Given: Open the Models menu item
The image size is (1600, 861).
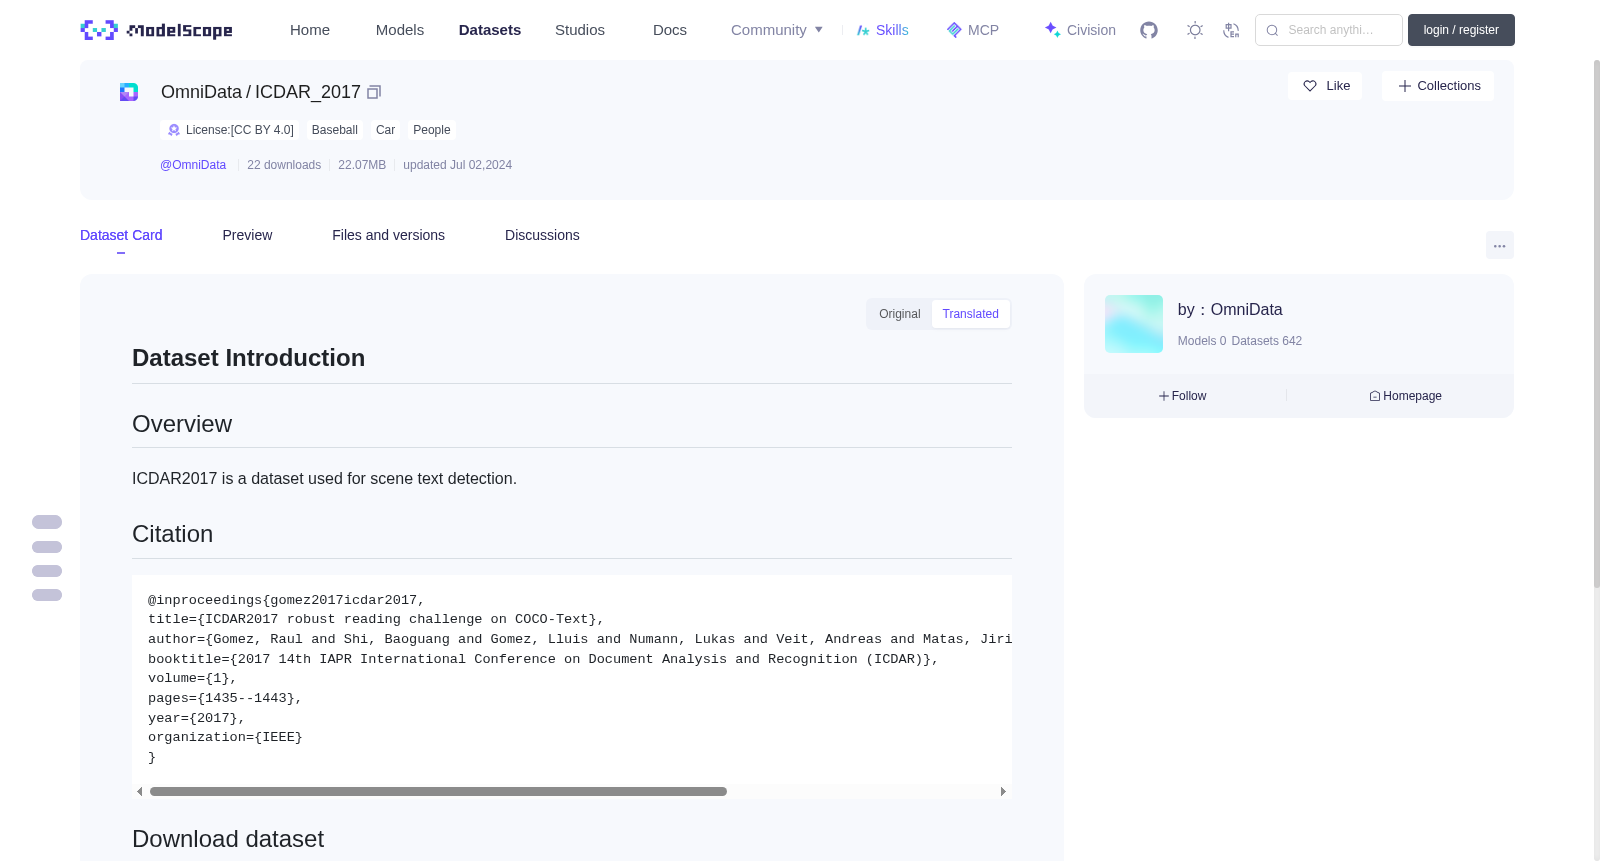Looking at the screenshot, I should (x=400, y=30).
